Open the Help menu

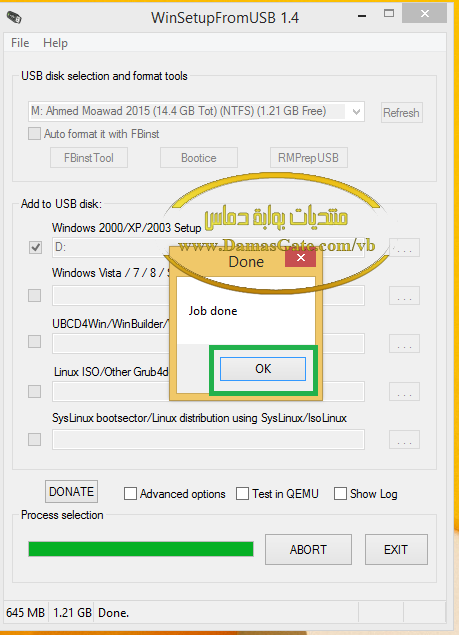coord(56,43)
